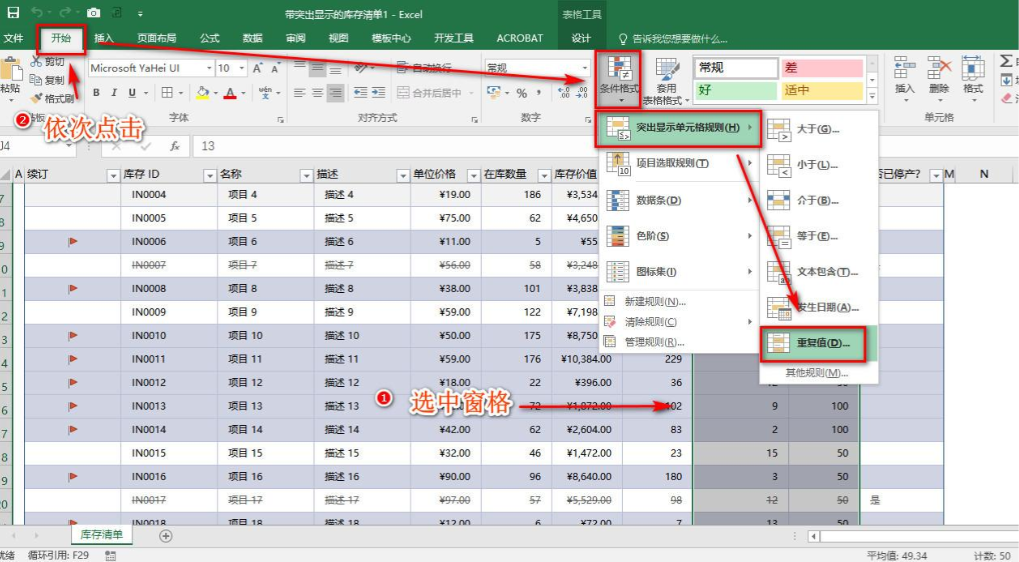Toggle left text alignment
The width and height of the screenshot is (1019, 562).
299,93
